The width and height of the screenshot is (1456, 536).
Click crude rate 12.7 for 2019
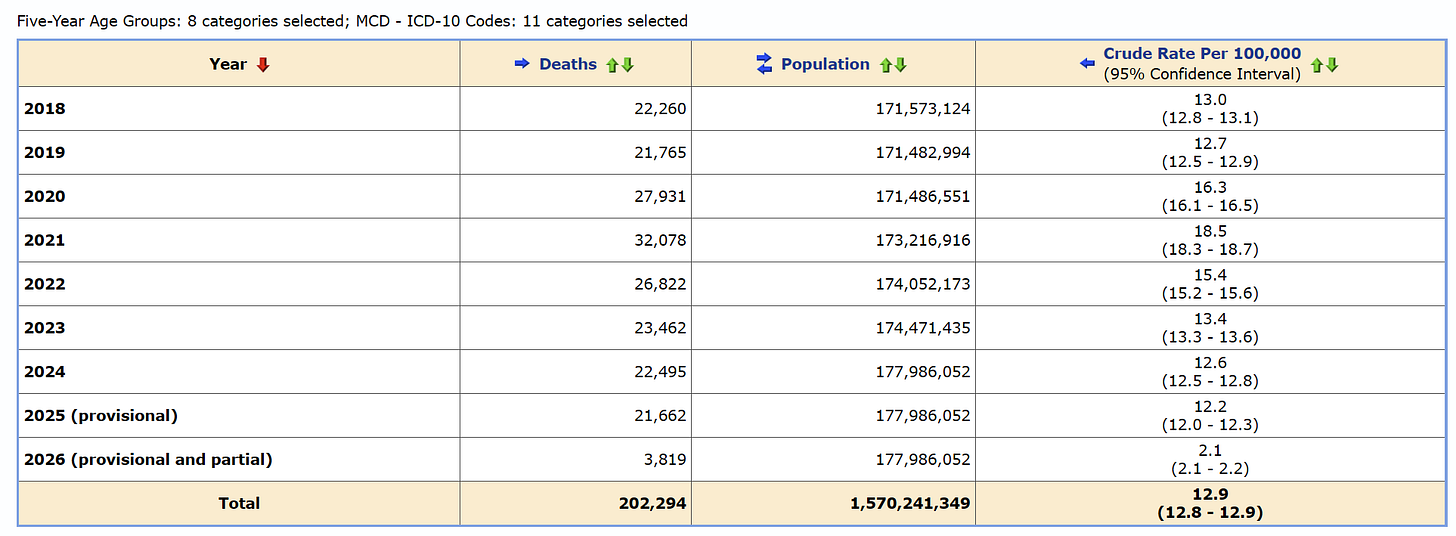point(1210,143)
